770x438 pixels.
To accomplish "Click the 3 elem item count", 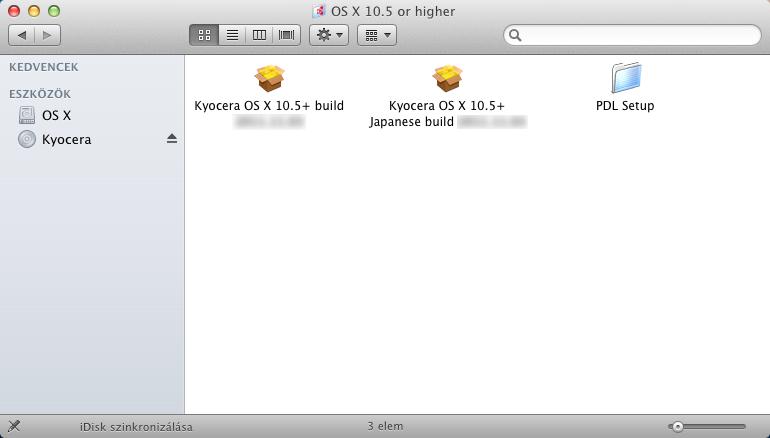I will pyautogui.click(x=385, y=426).
